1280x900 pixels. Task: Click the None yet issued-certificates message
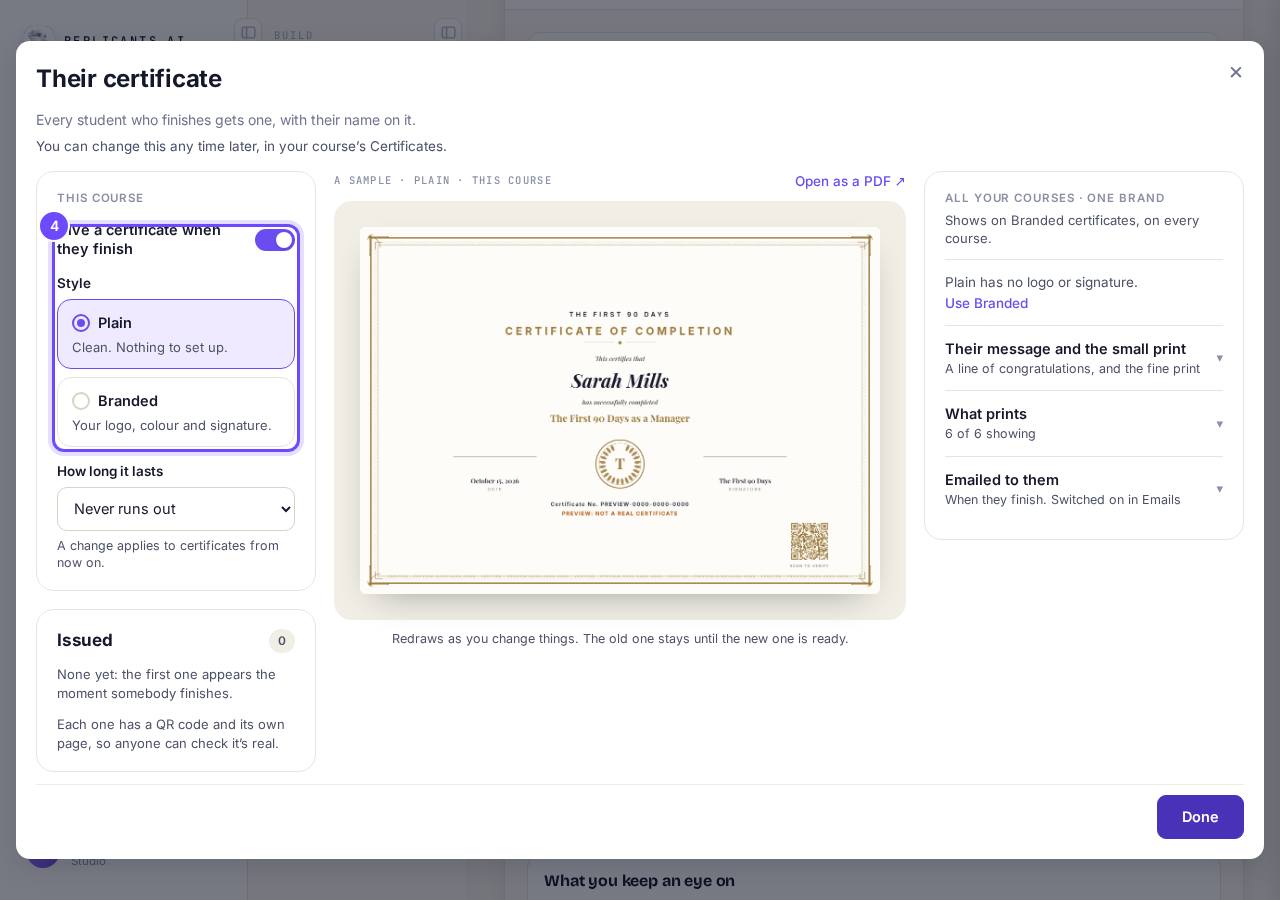166,684
